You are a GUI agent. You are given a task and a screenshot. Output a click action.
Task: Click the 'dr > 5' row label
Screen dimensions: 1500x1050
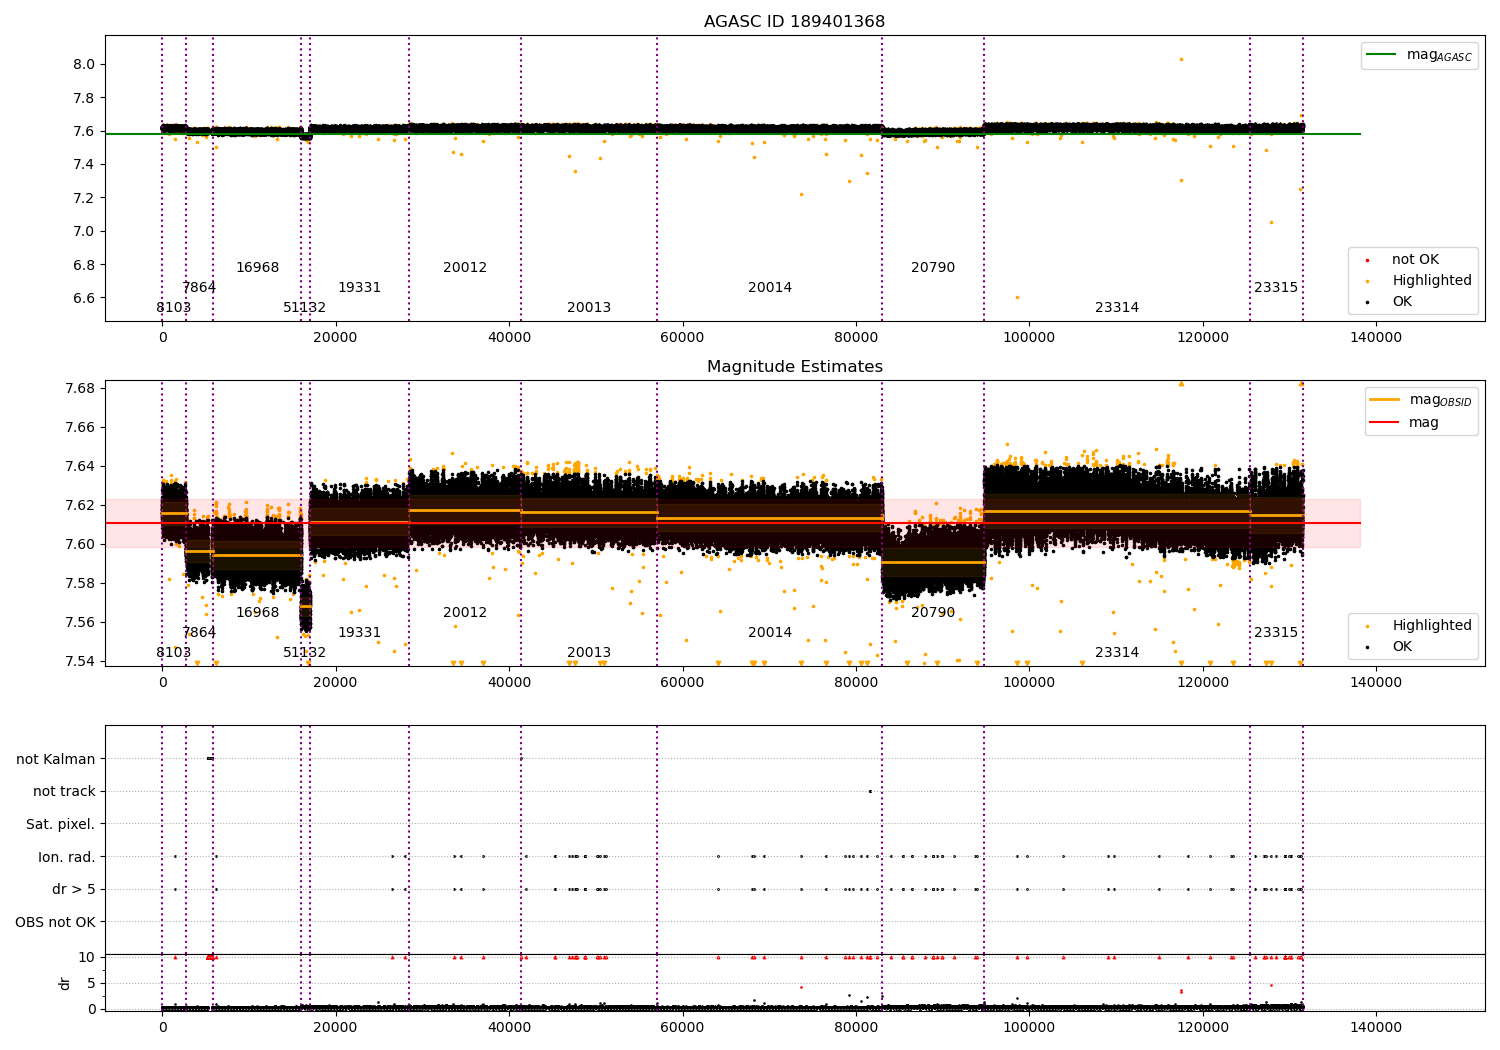[74, 889]
